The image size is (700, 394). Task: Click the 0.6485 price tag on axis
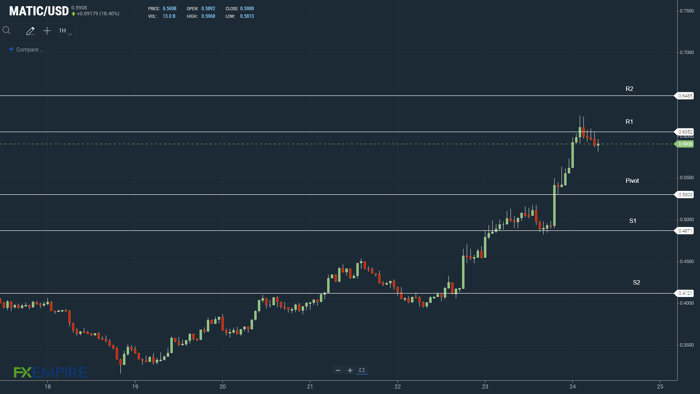point(685,96)
